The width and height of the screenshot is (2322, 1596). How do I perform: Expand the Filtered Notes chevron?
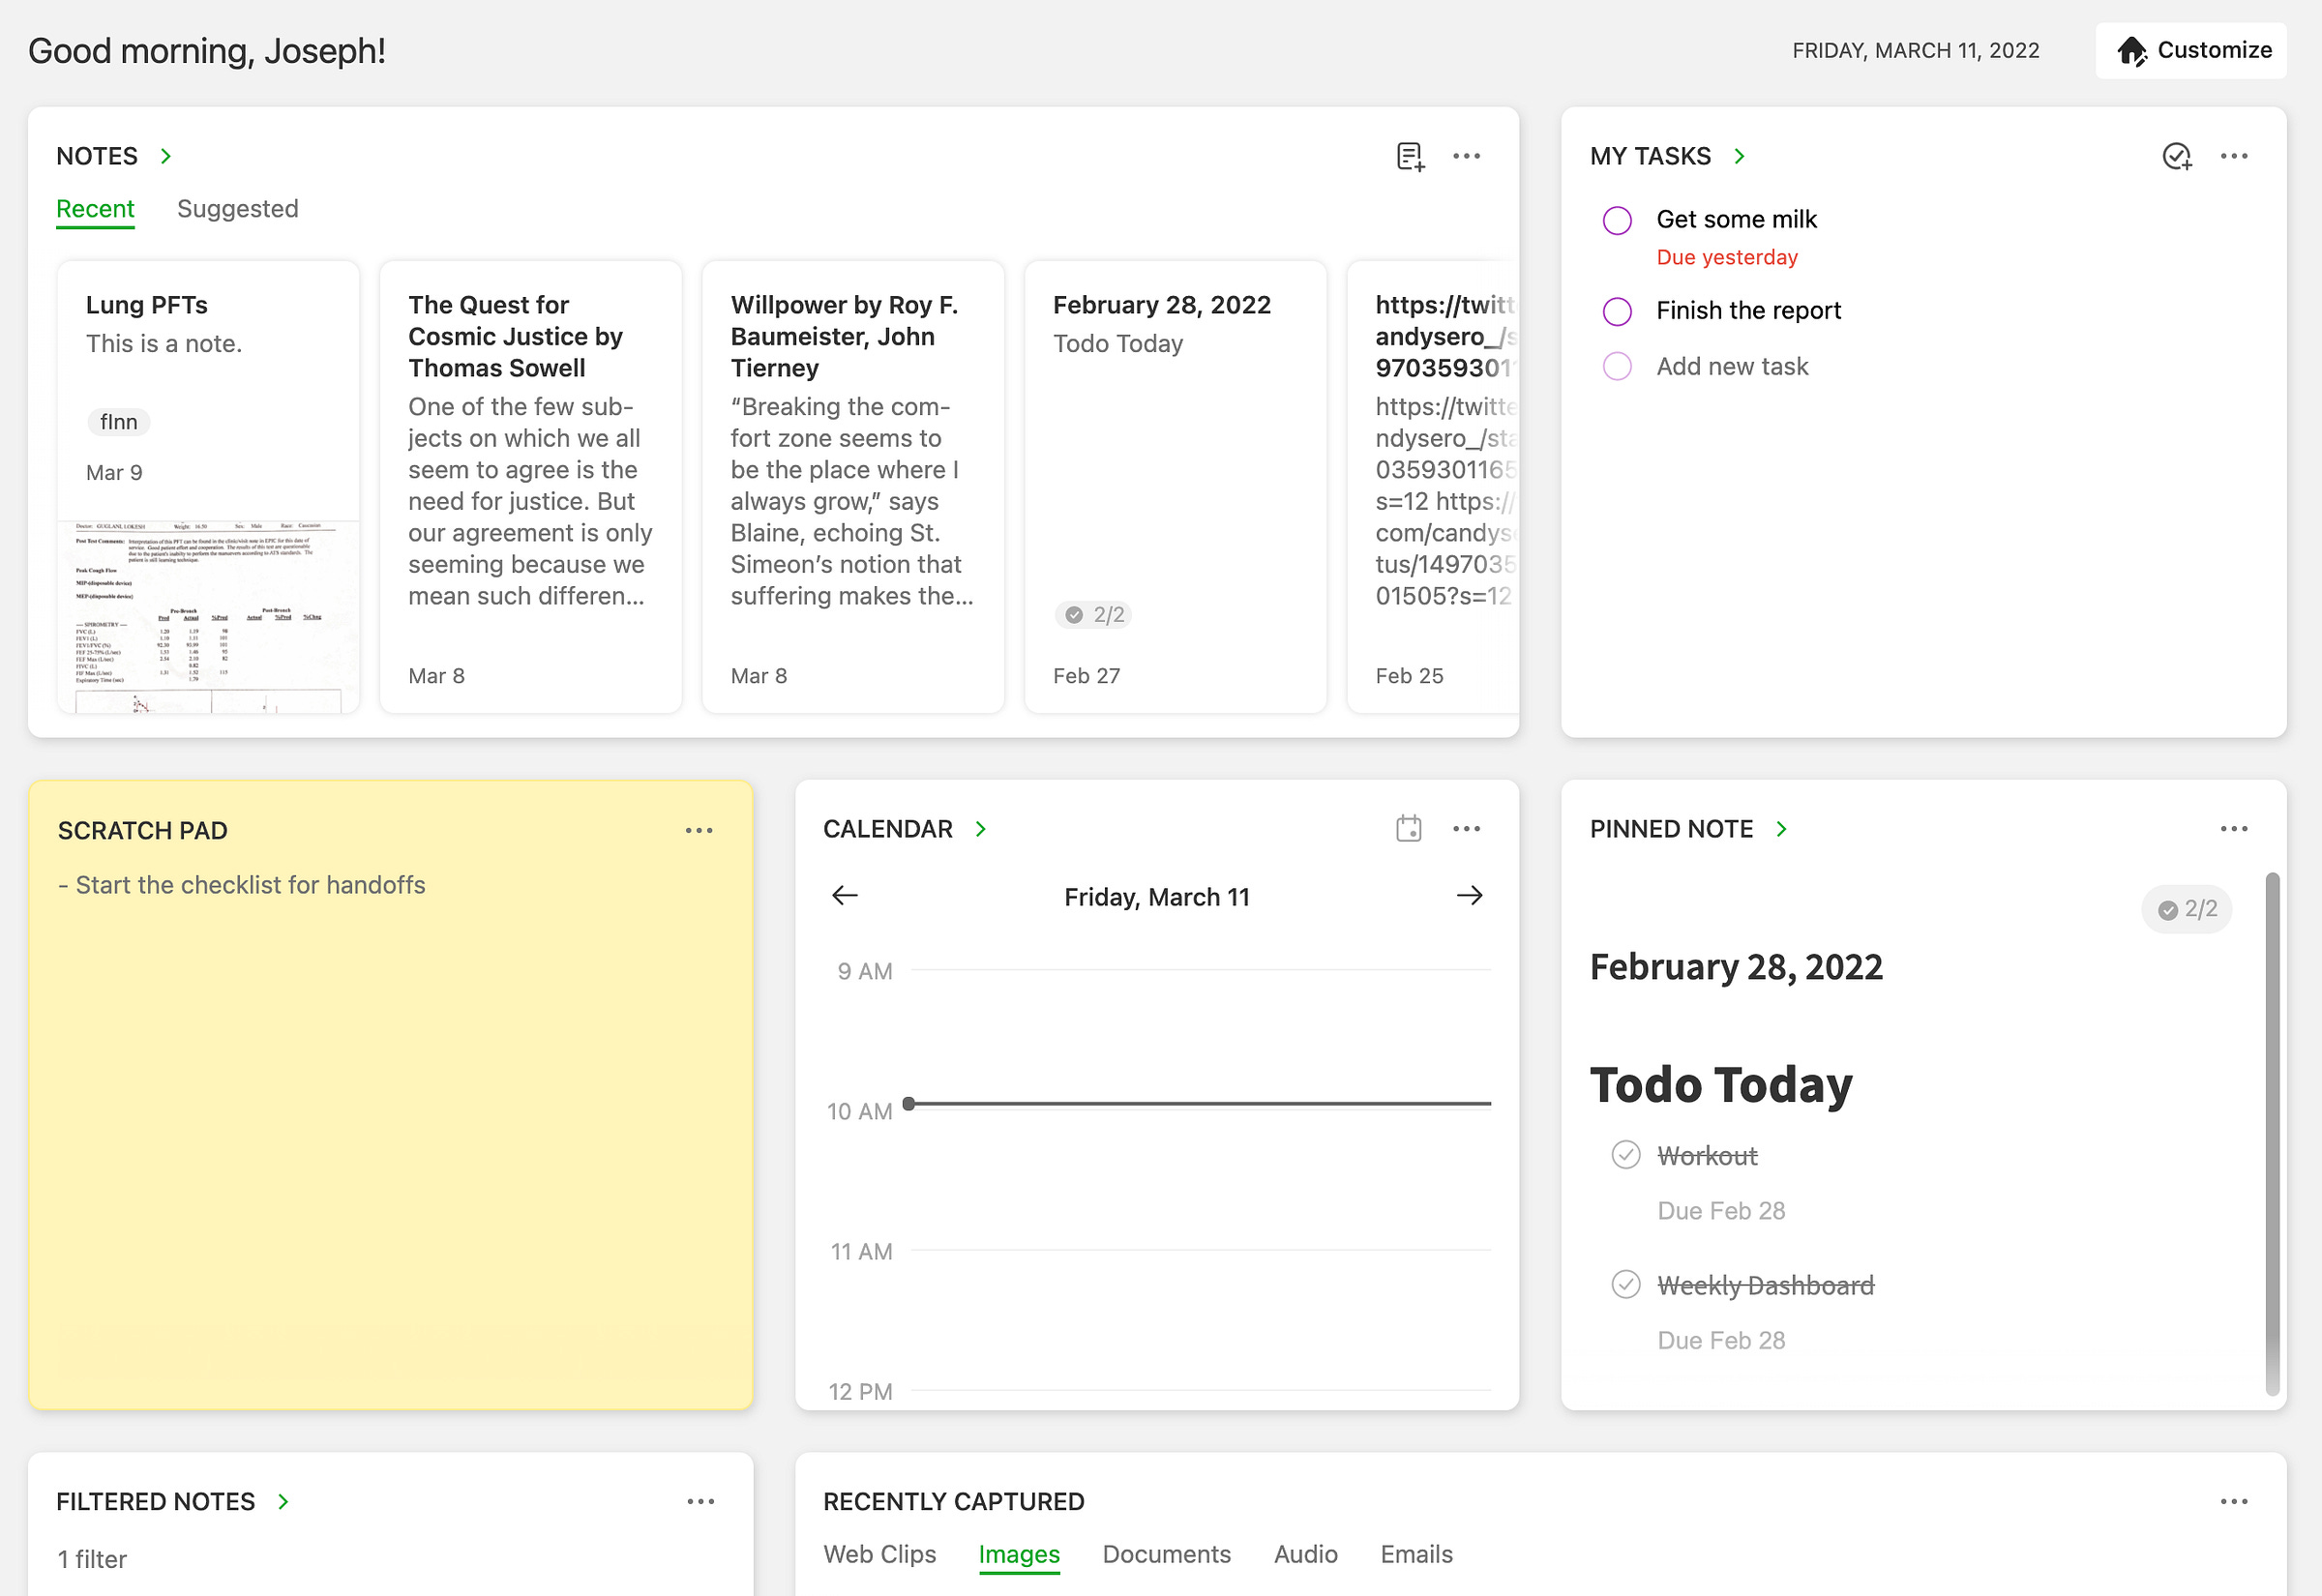tap(283, 1501)
